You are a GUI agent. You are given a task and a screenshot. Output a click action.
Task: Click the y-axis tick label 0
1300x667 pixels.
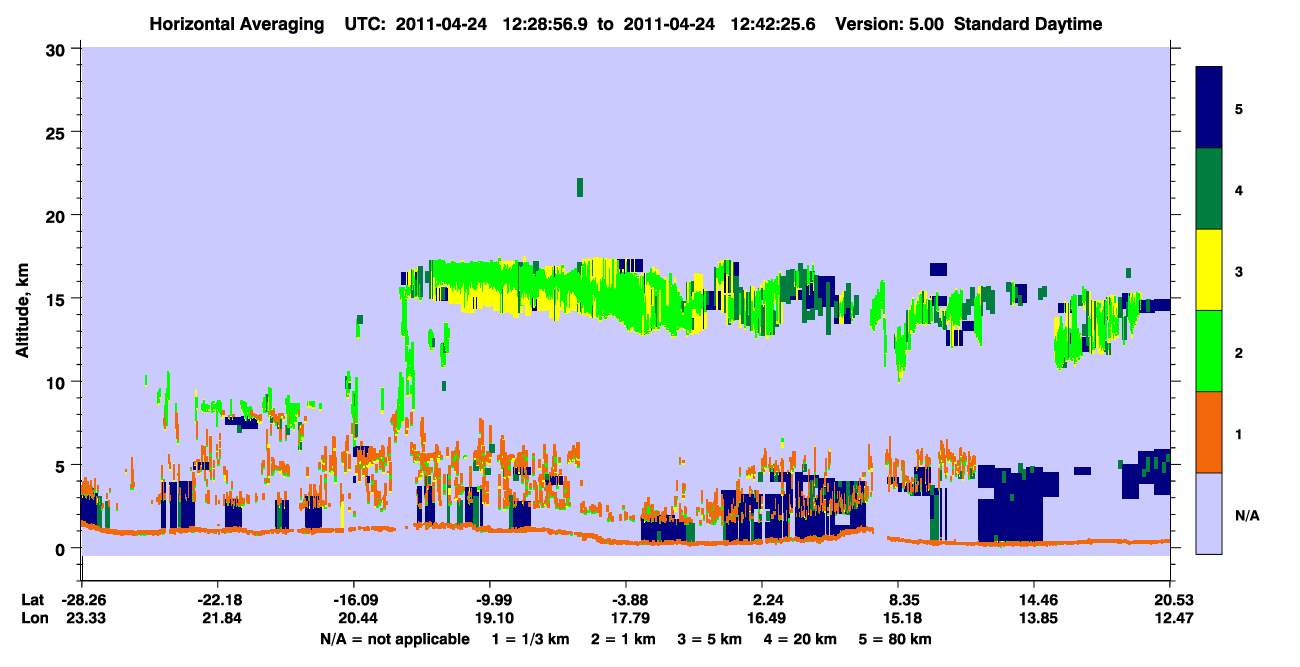point(61,548)
